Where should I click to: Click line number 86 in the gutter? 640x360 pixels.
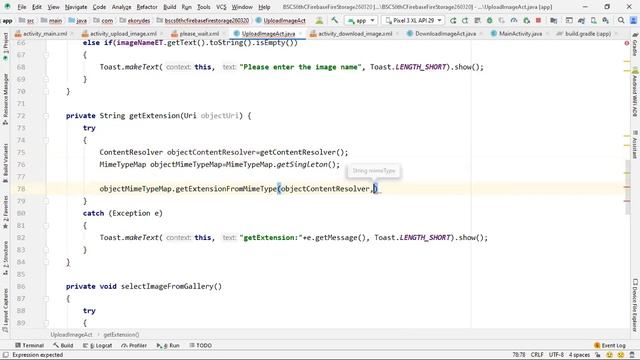click(x=21, y=287)
